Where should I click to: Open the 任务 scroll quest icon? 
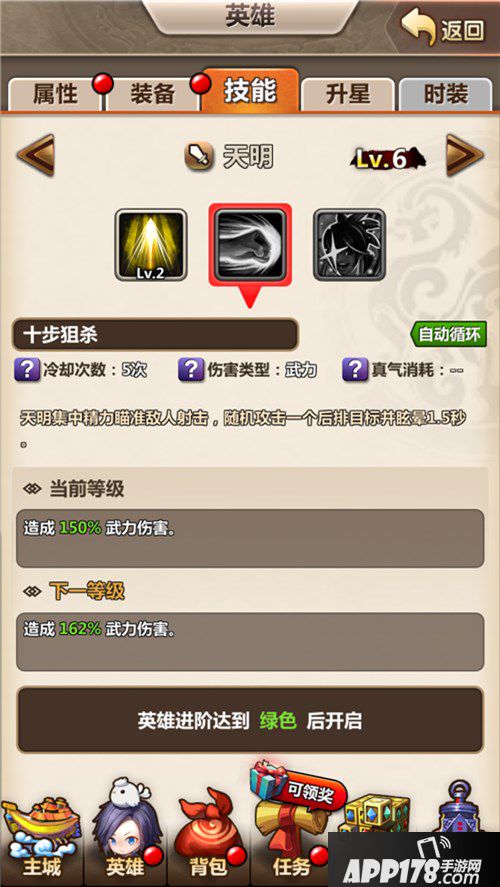click(291, 836)
